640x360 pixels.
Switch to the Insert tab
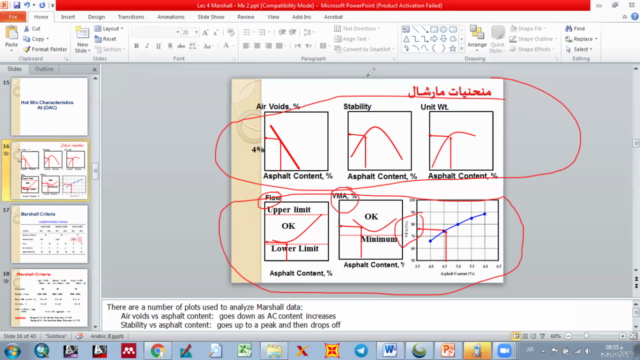point(68,17)
